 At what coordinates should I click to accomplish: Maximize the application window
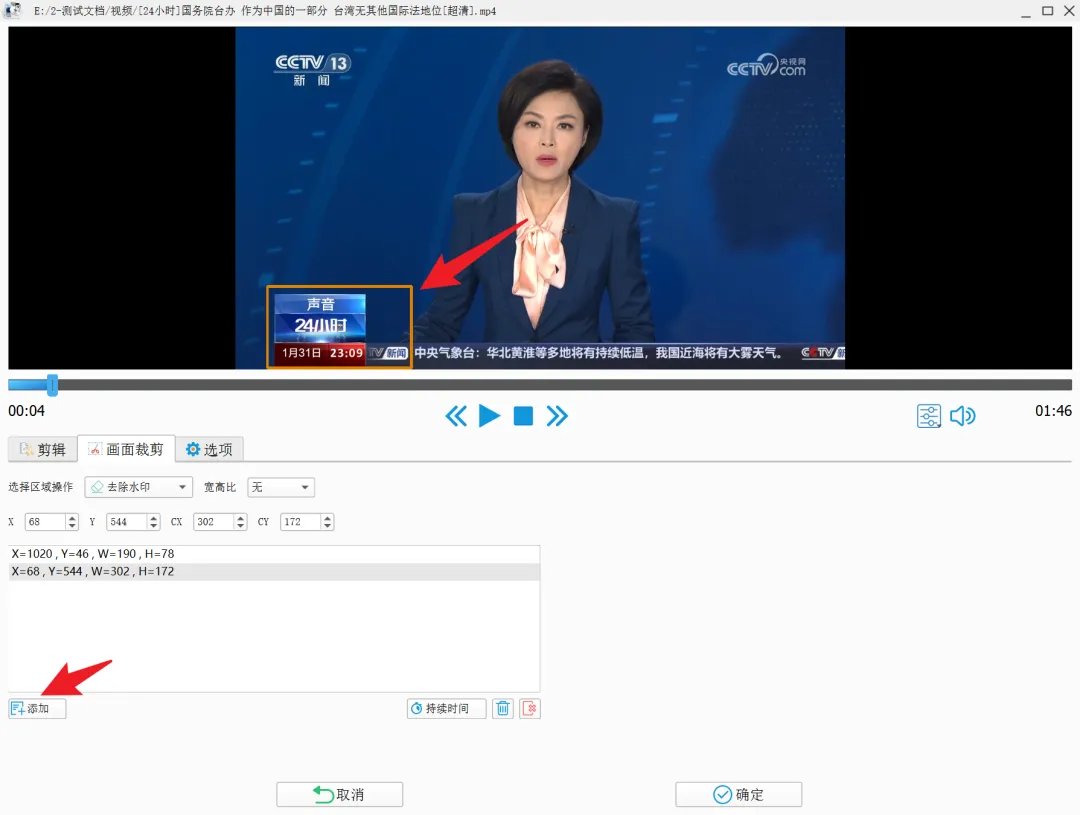click(1048, 11)
